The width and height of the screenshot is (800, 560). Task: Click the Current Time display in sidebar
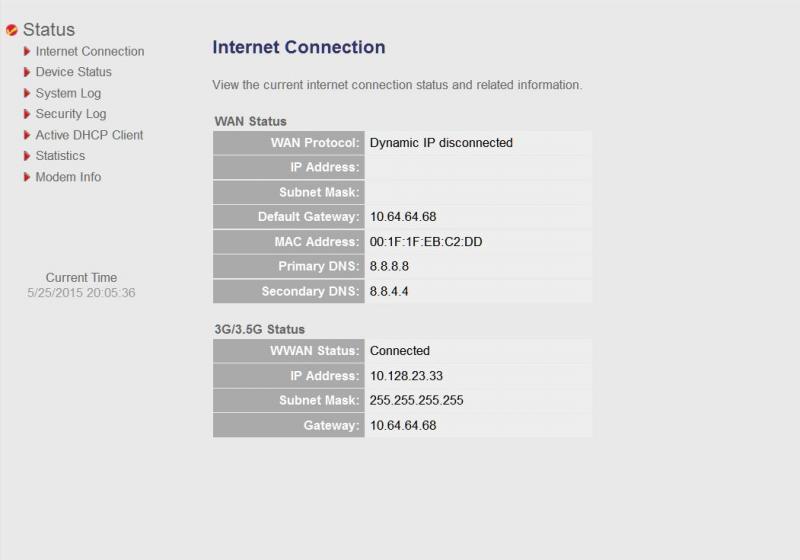point(81,285)
